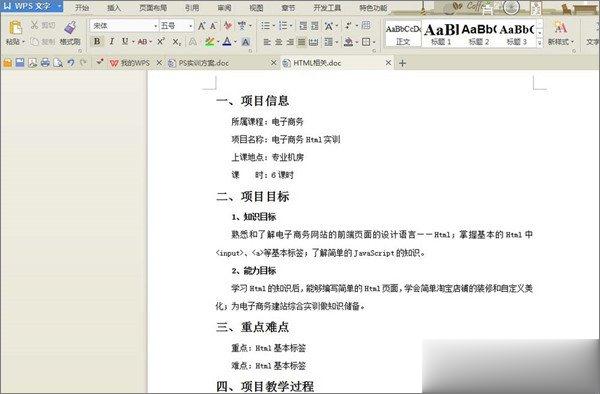Click the highlight color marker swatch
The image size is (600, 394).
tap(209, 42)
